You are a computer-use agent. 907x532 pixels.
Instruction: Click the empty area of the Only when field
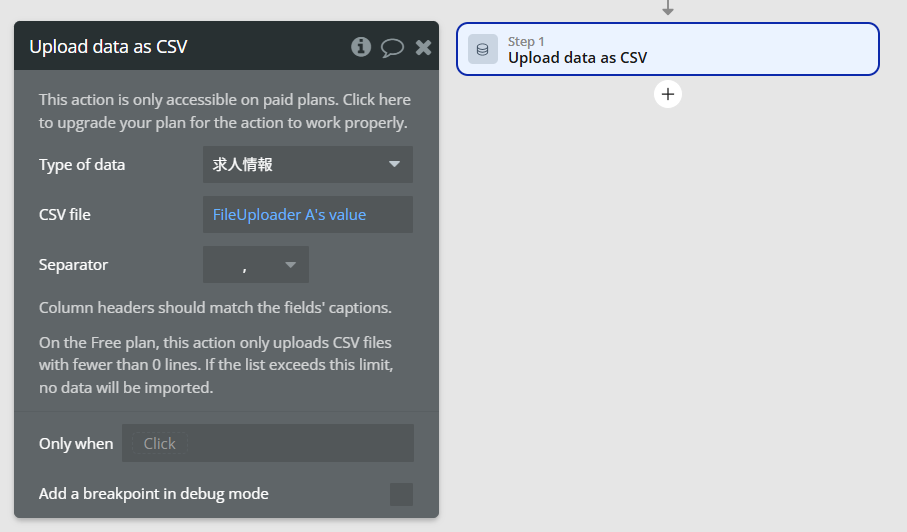tap(300, 444)
